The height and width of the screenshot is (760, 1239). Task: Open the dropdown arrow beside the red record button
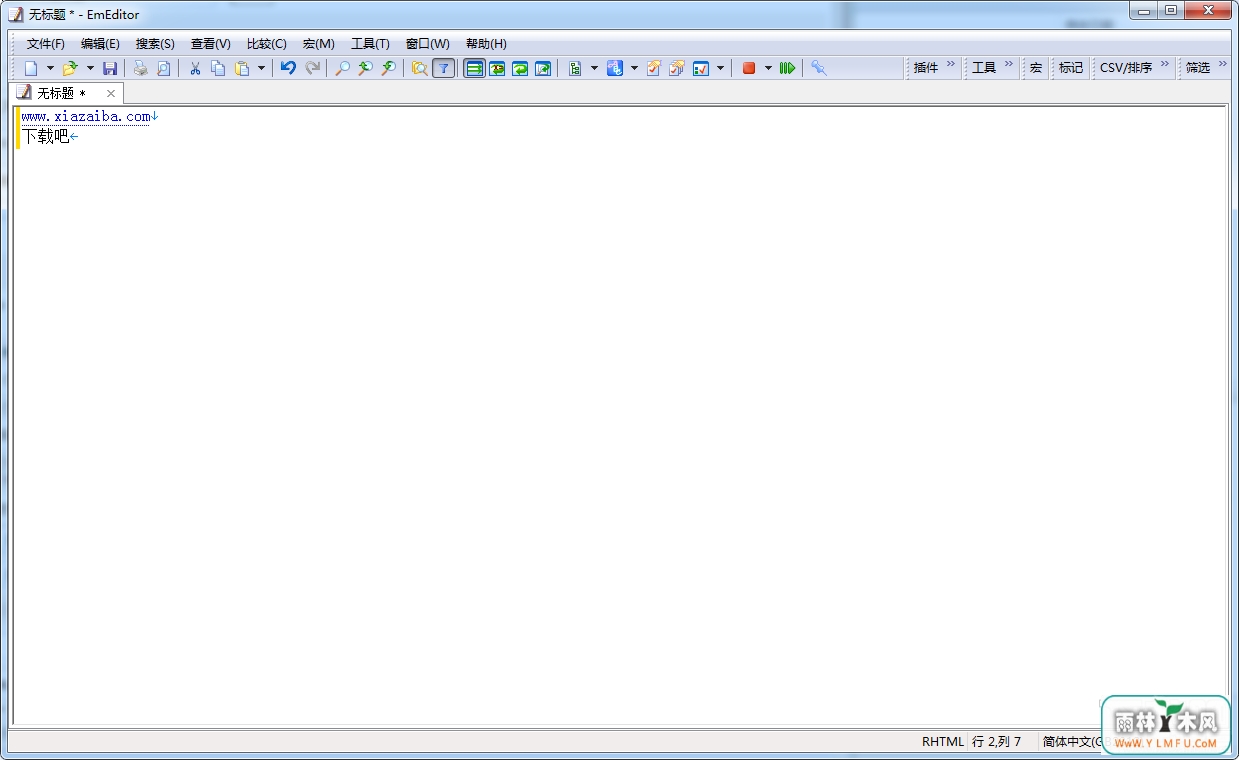(768, 68)
